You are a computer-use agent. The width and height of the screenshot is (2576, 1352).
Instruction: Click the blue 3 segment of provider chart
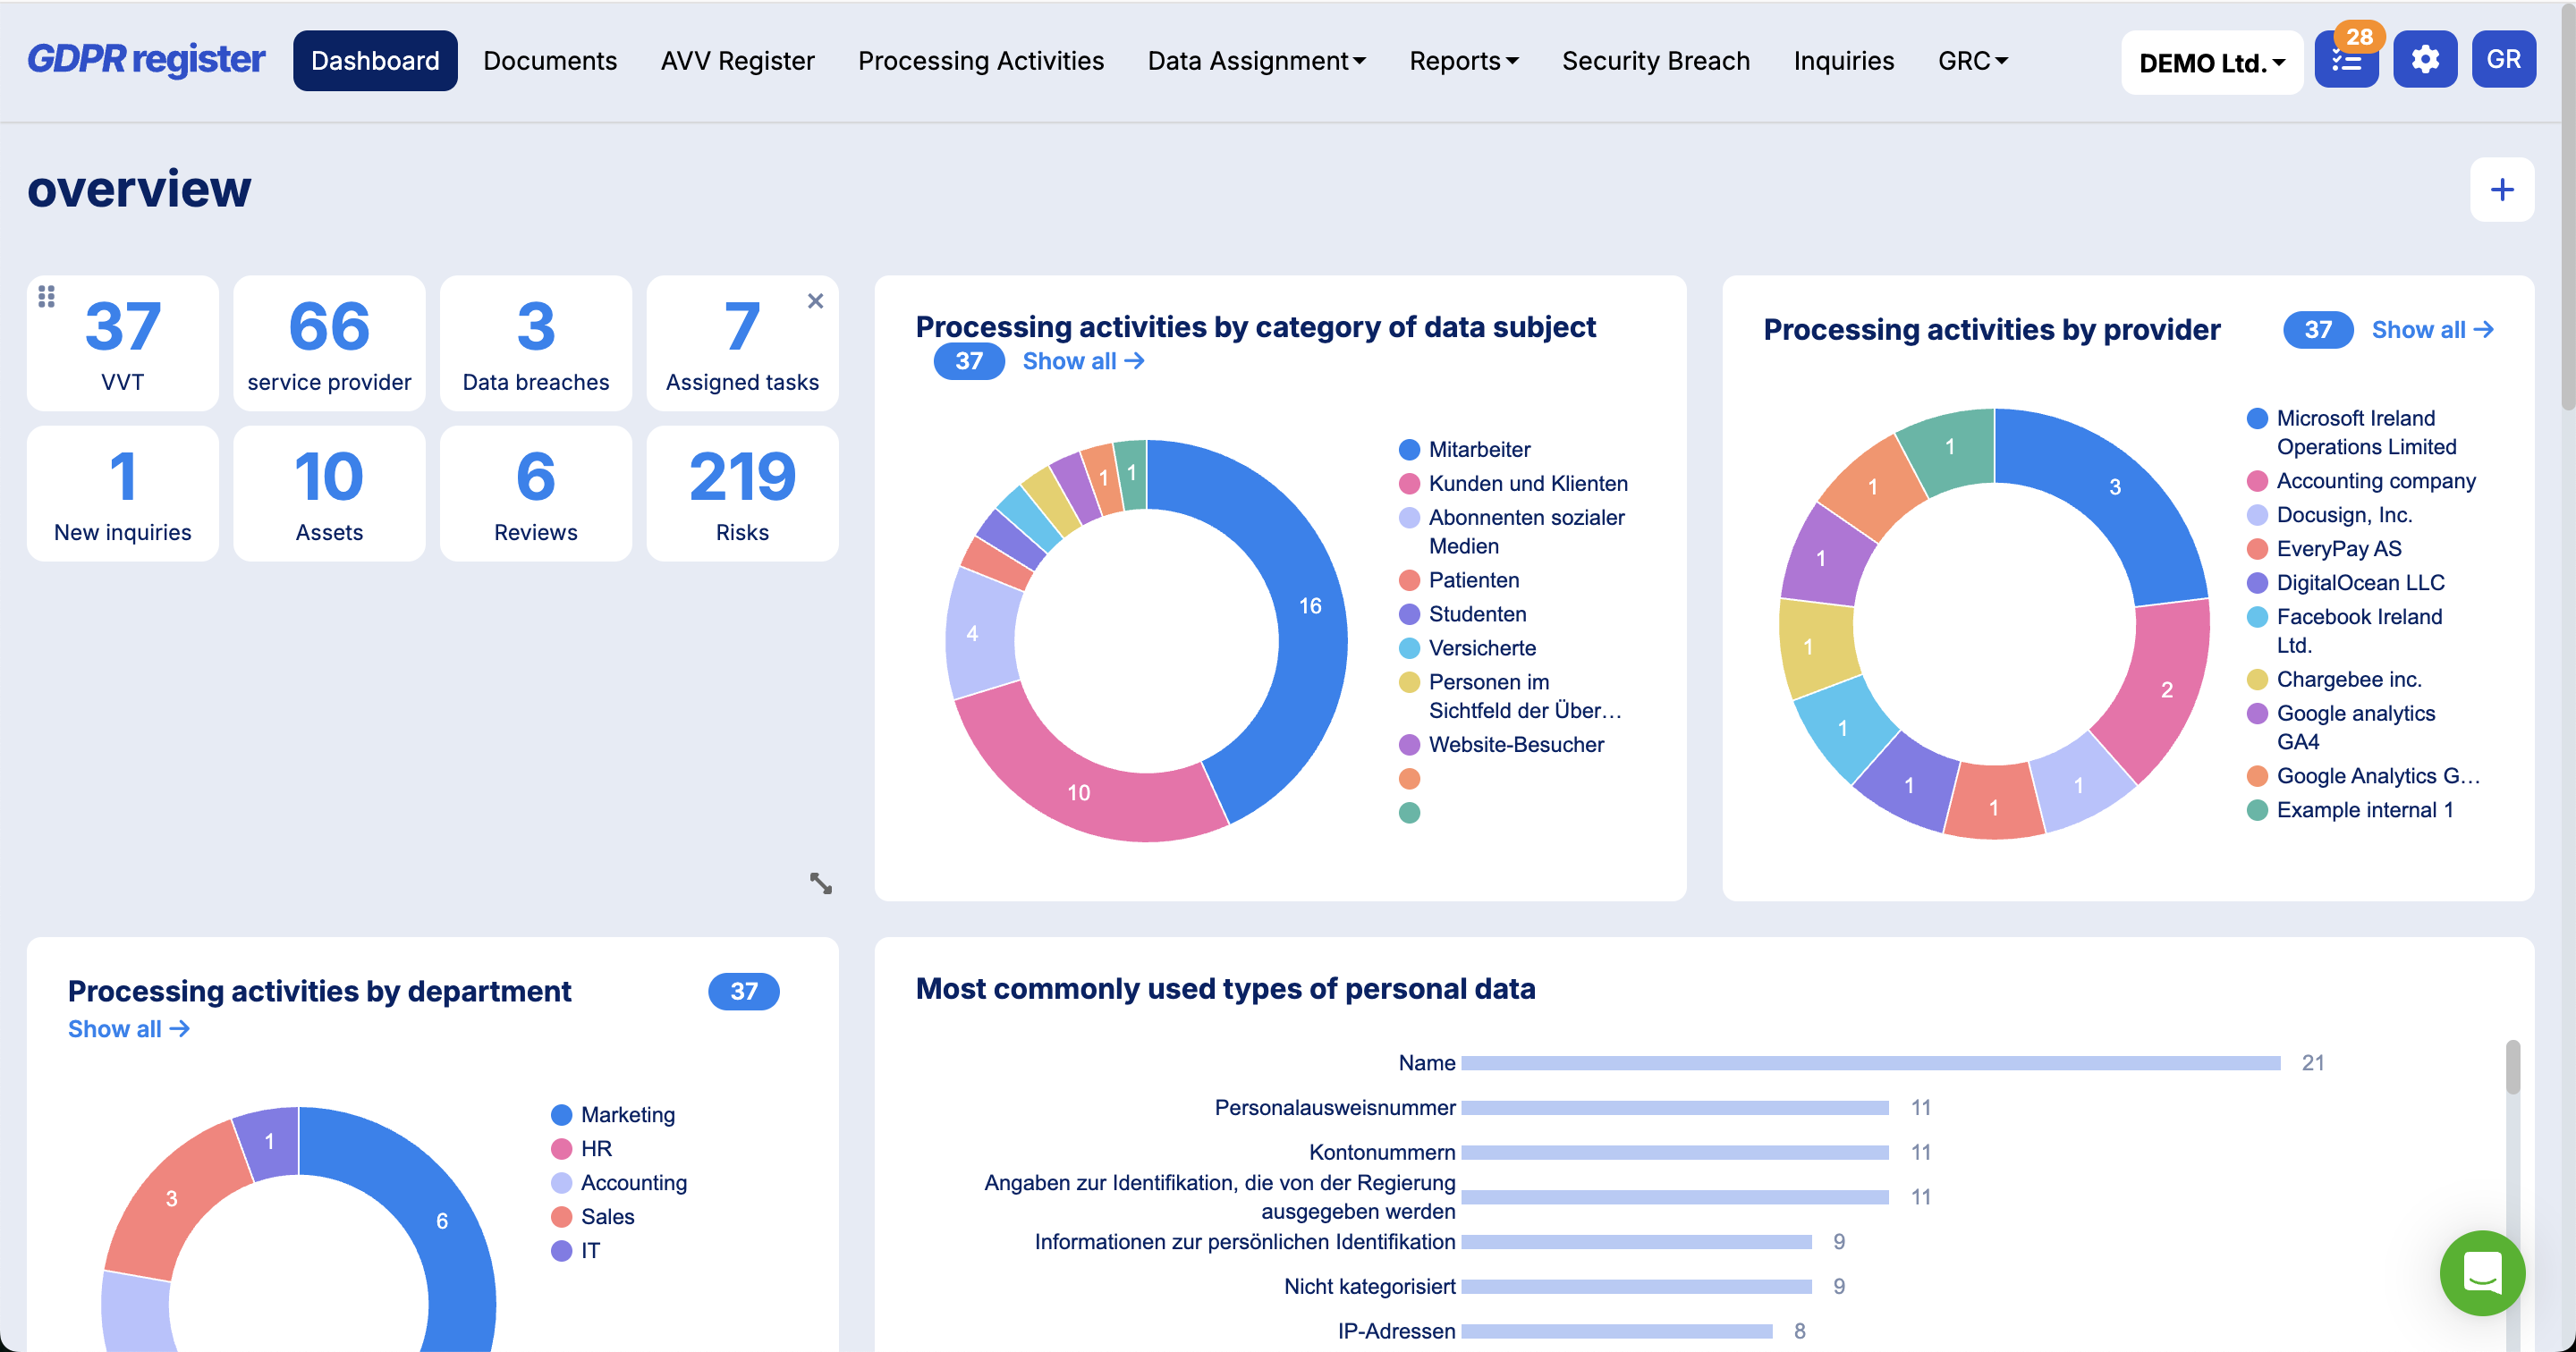tap(2114, 487)
